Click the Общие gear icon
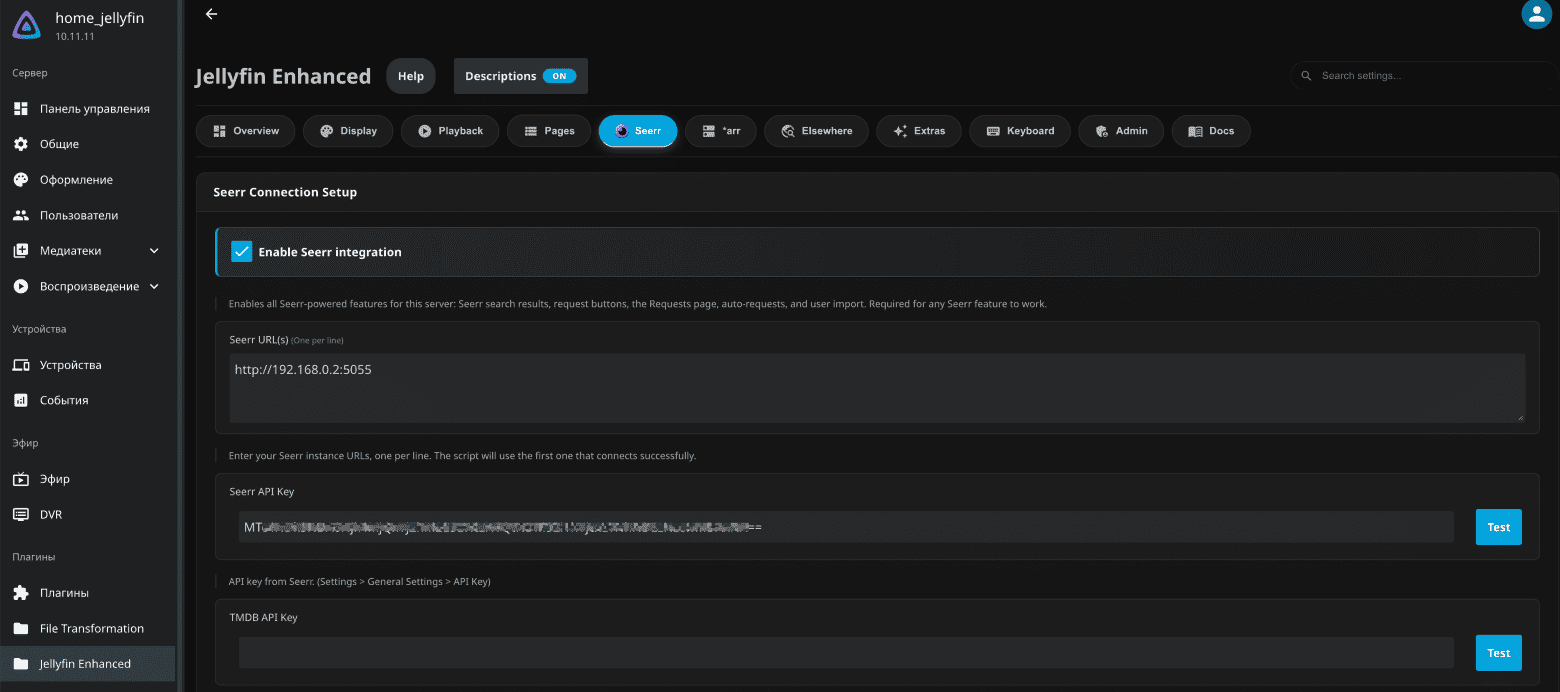Viewport: 1560px width, 692px height. tap(21, 144)
